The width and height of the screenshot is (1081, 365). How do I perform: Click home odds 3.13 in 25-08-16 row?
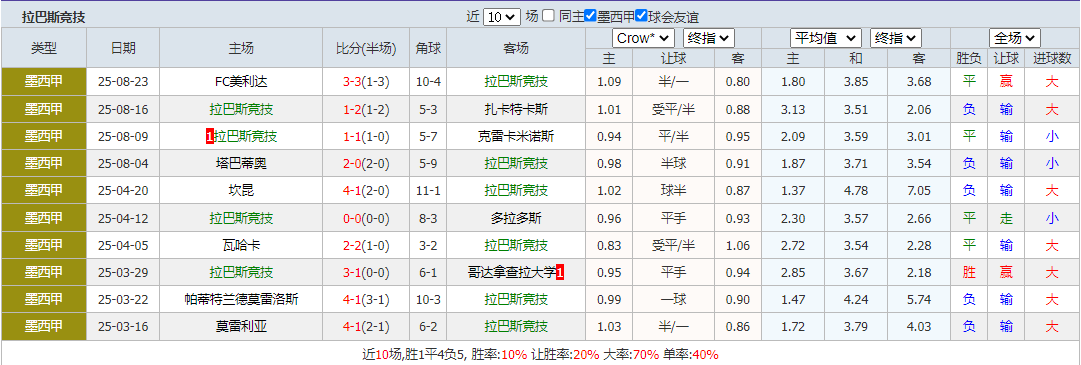(x=793, y=109)
